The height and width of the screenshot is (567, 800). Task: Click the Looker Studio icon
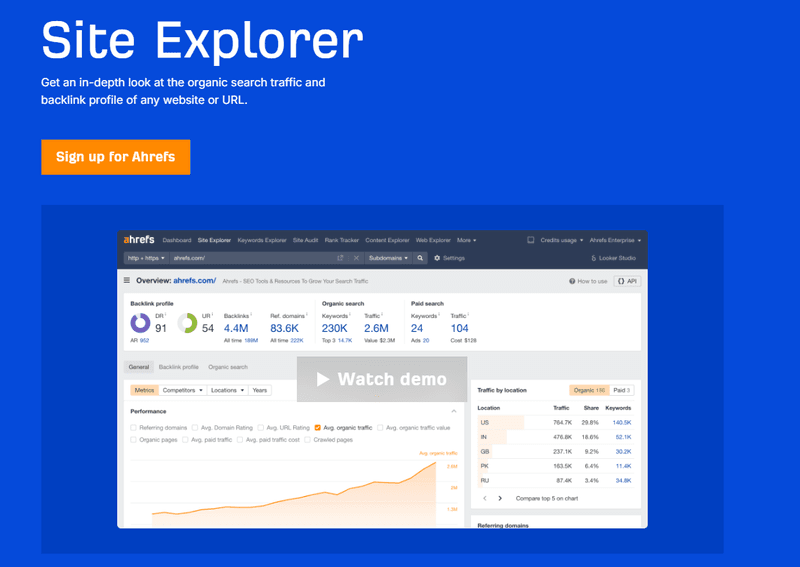click(593, 258)
